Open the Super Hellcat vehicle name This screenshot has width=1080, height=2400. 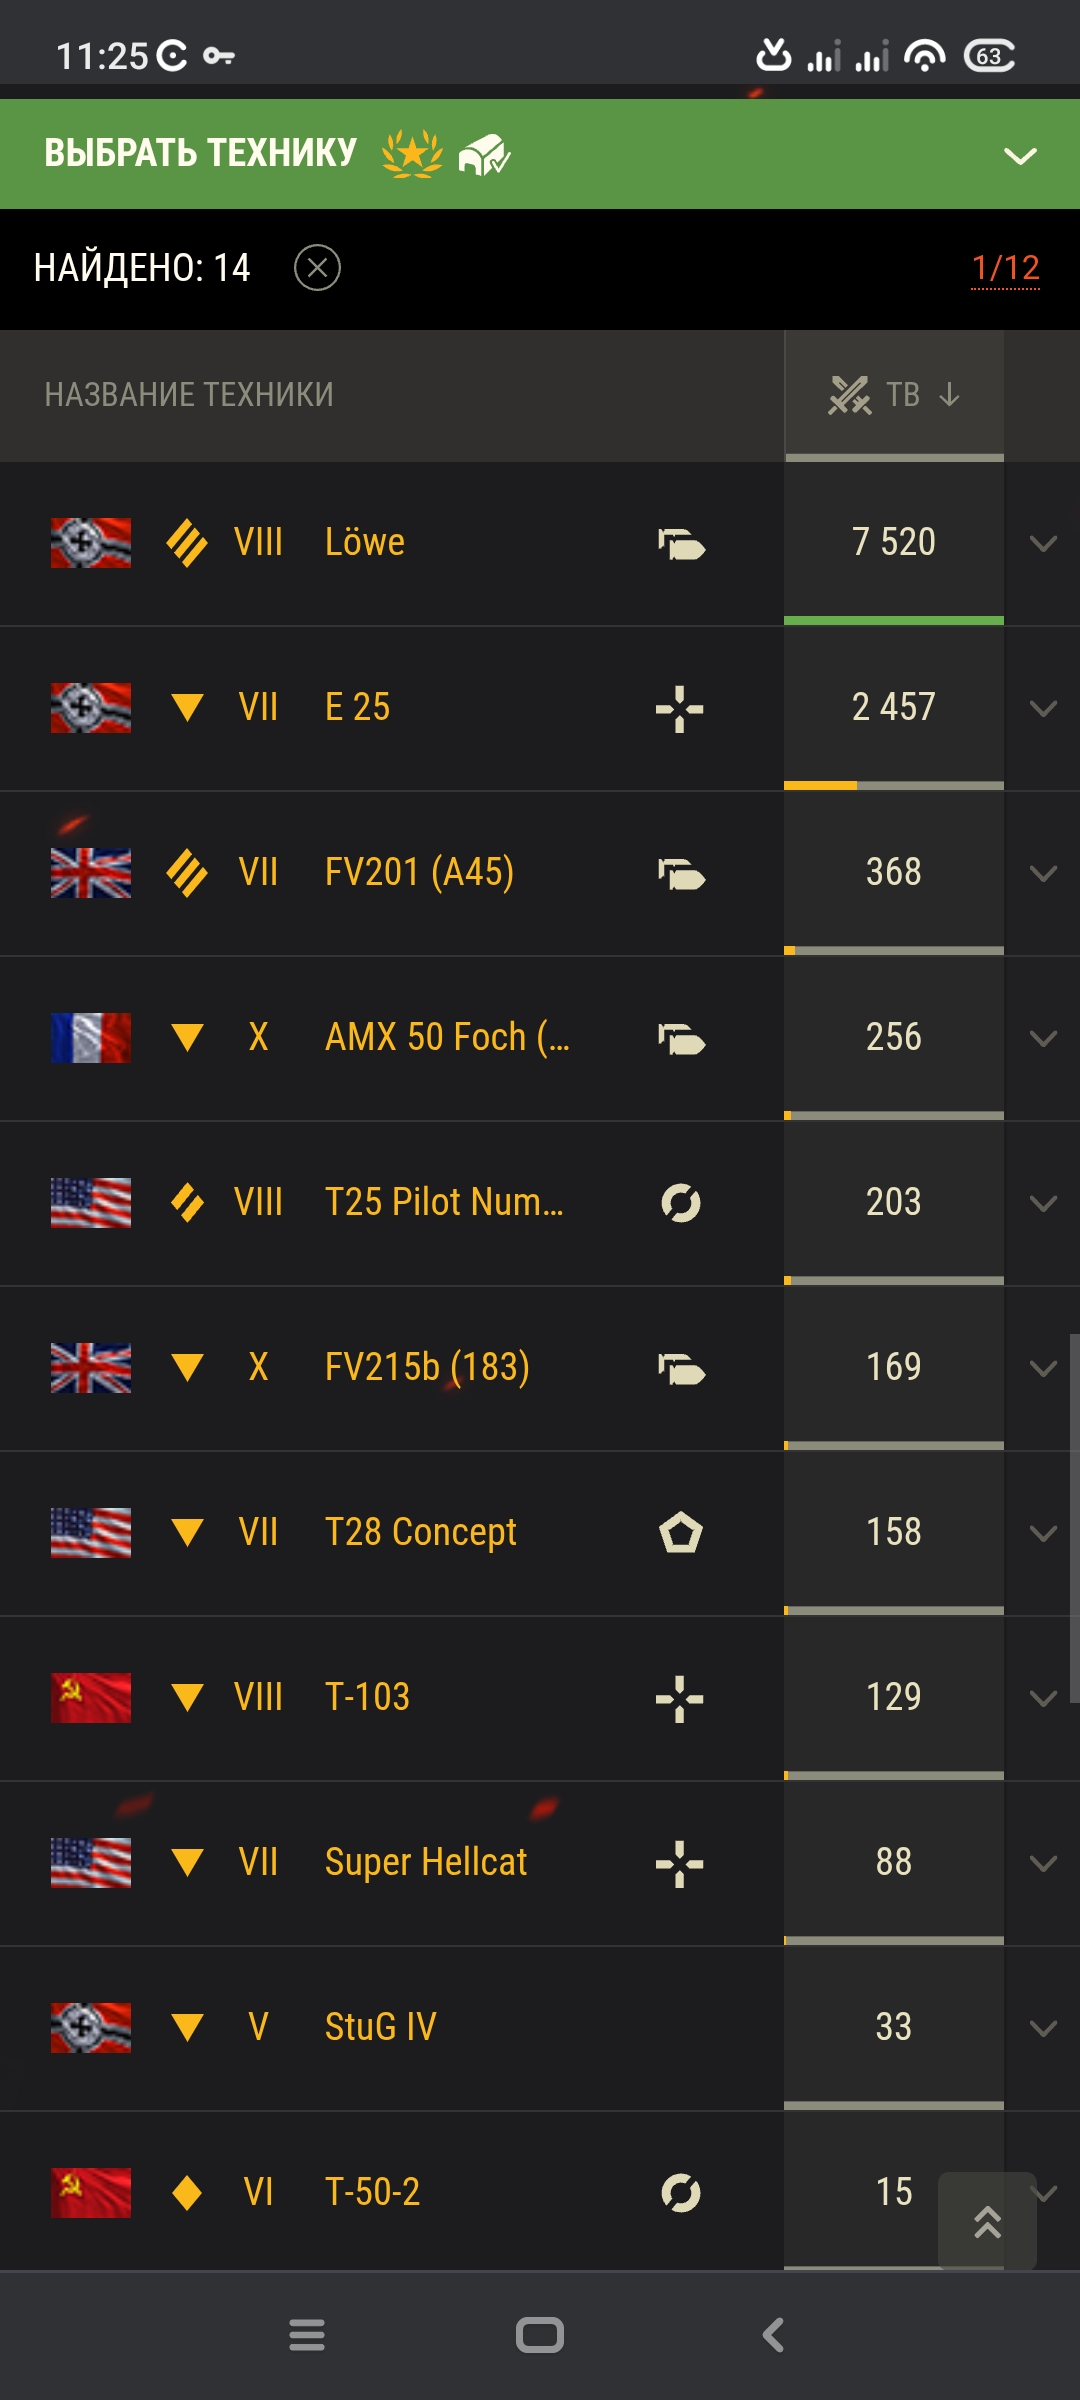(x=426, y=1862)
